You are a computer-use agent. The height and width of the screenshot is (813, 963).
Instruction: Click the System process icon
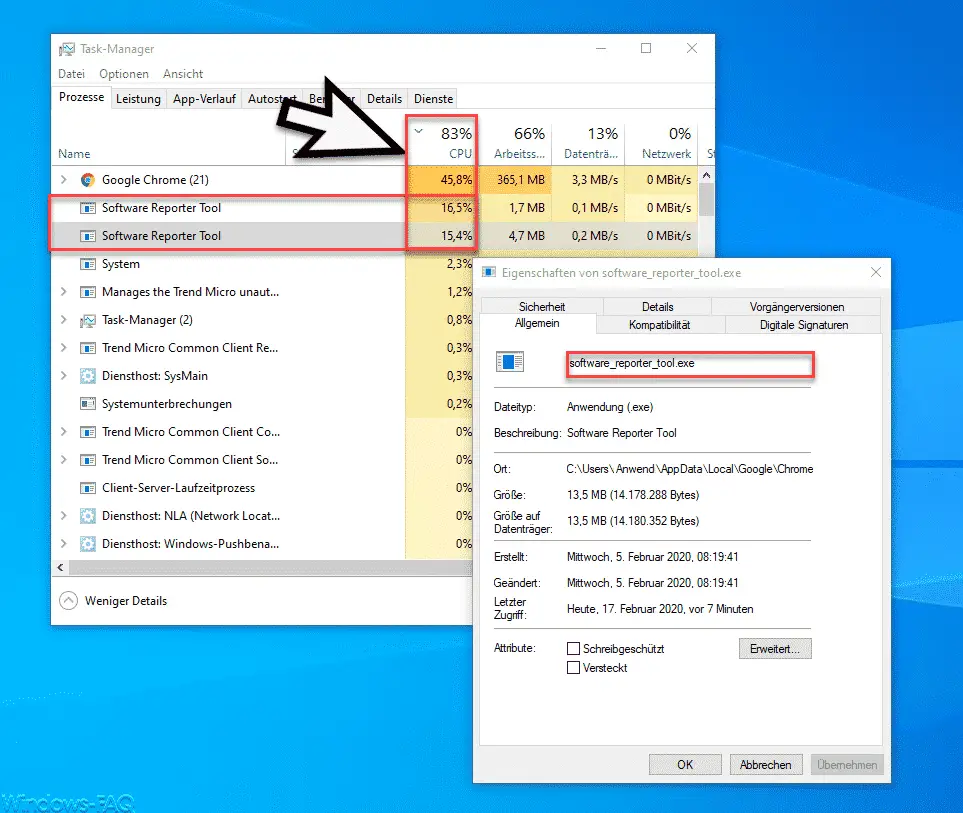88,264
